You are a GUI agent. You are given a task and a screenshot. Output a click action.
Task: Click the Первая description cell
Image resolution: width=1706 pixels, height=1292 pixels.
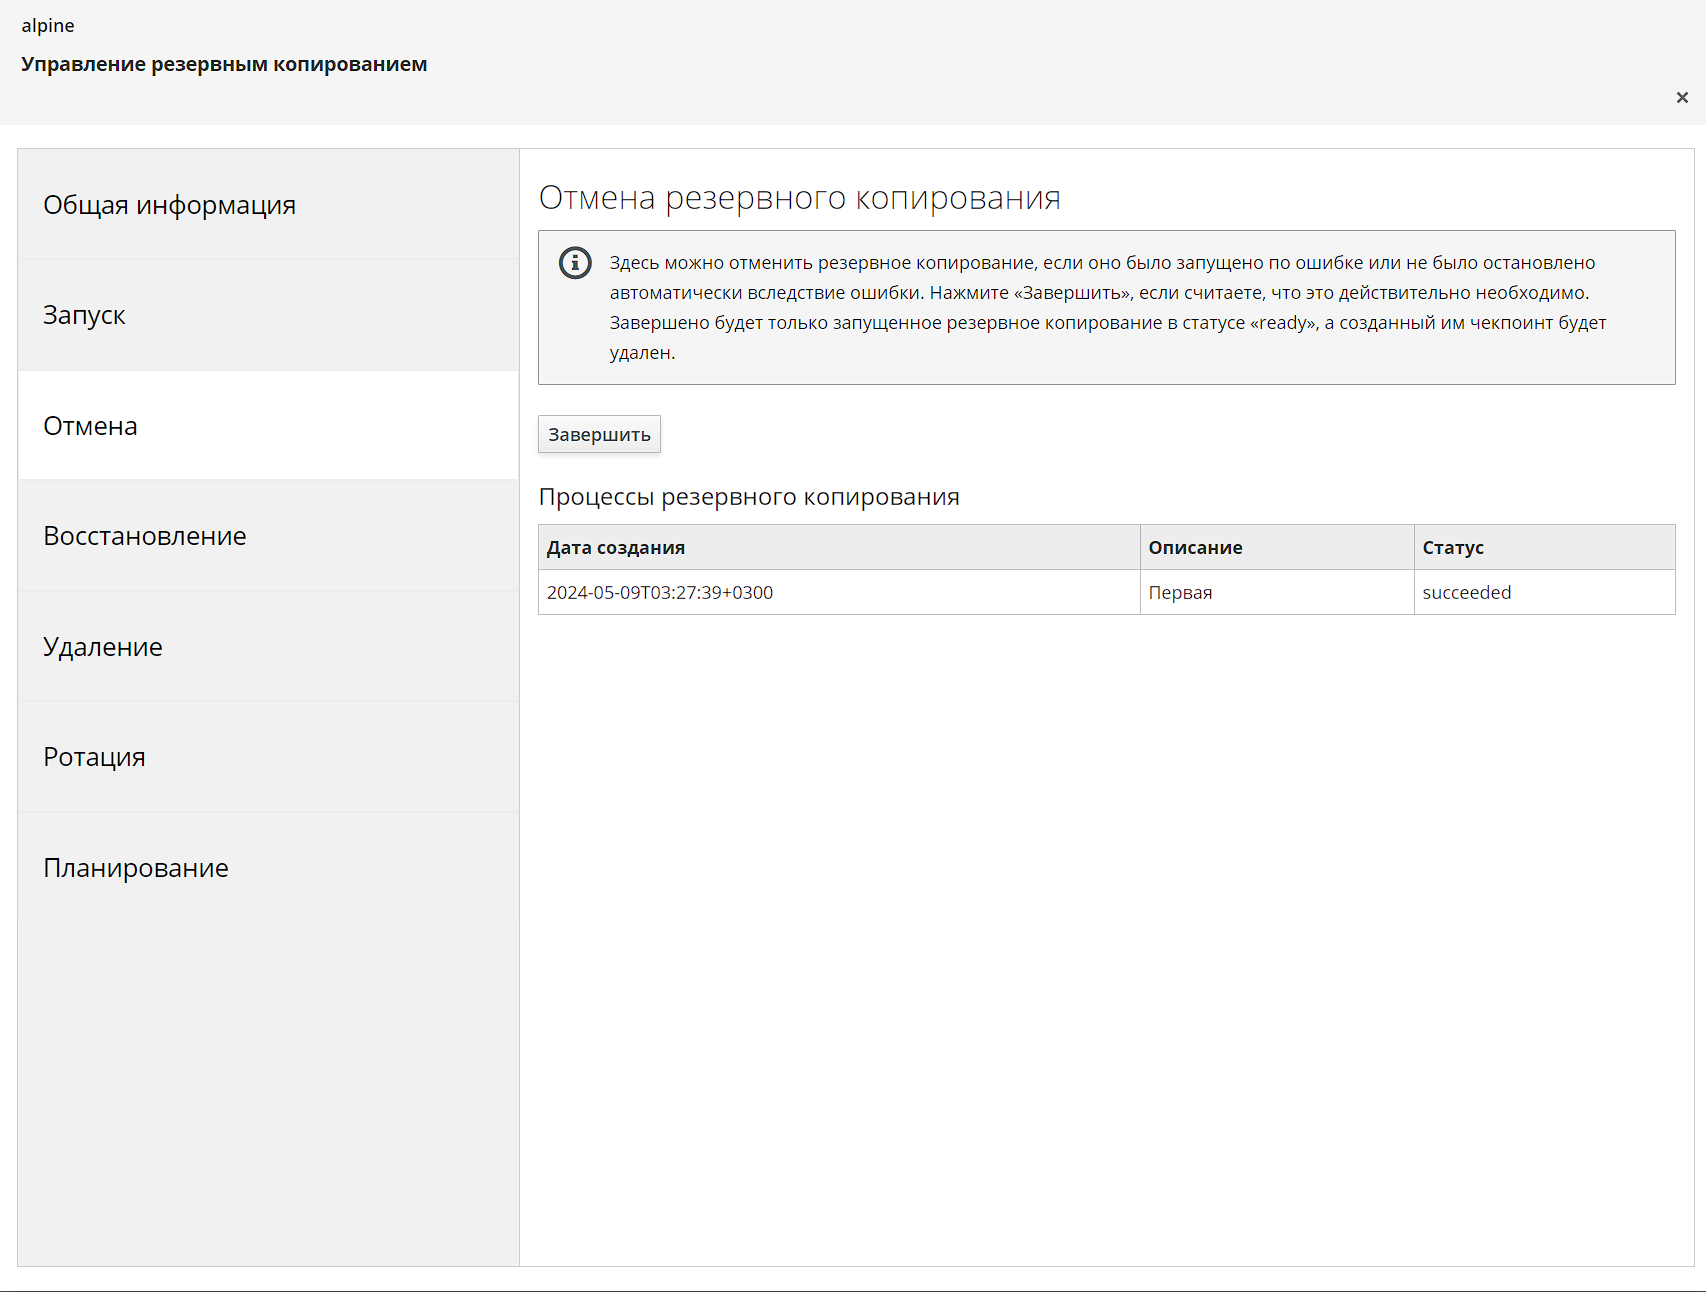1180,593
